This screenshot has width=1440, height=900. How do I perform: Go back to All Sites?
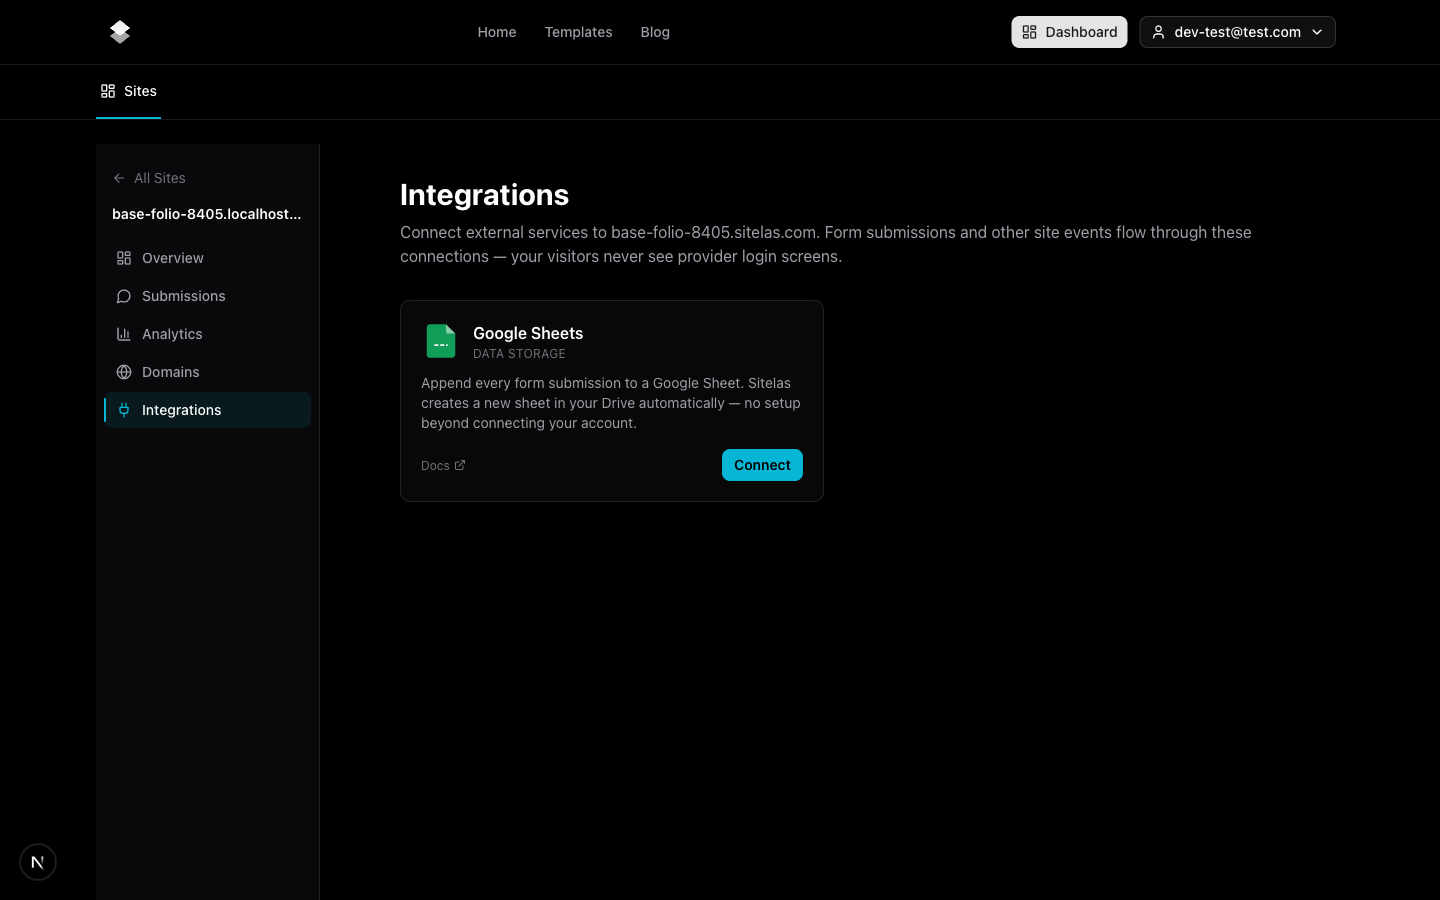click(149, 178)
